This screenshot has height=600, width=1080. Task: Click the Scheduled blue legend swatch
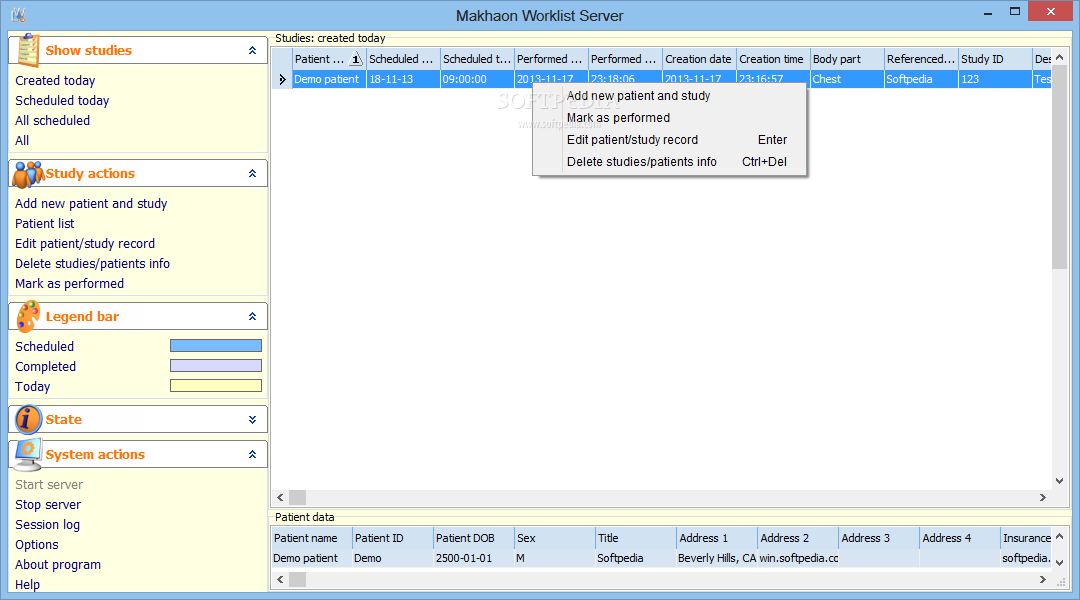pos(216,346)
